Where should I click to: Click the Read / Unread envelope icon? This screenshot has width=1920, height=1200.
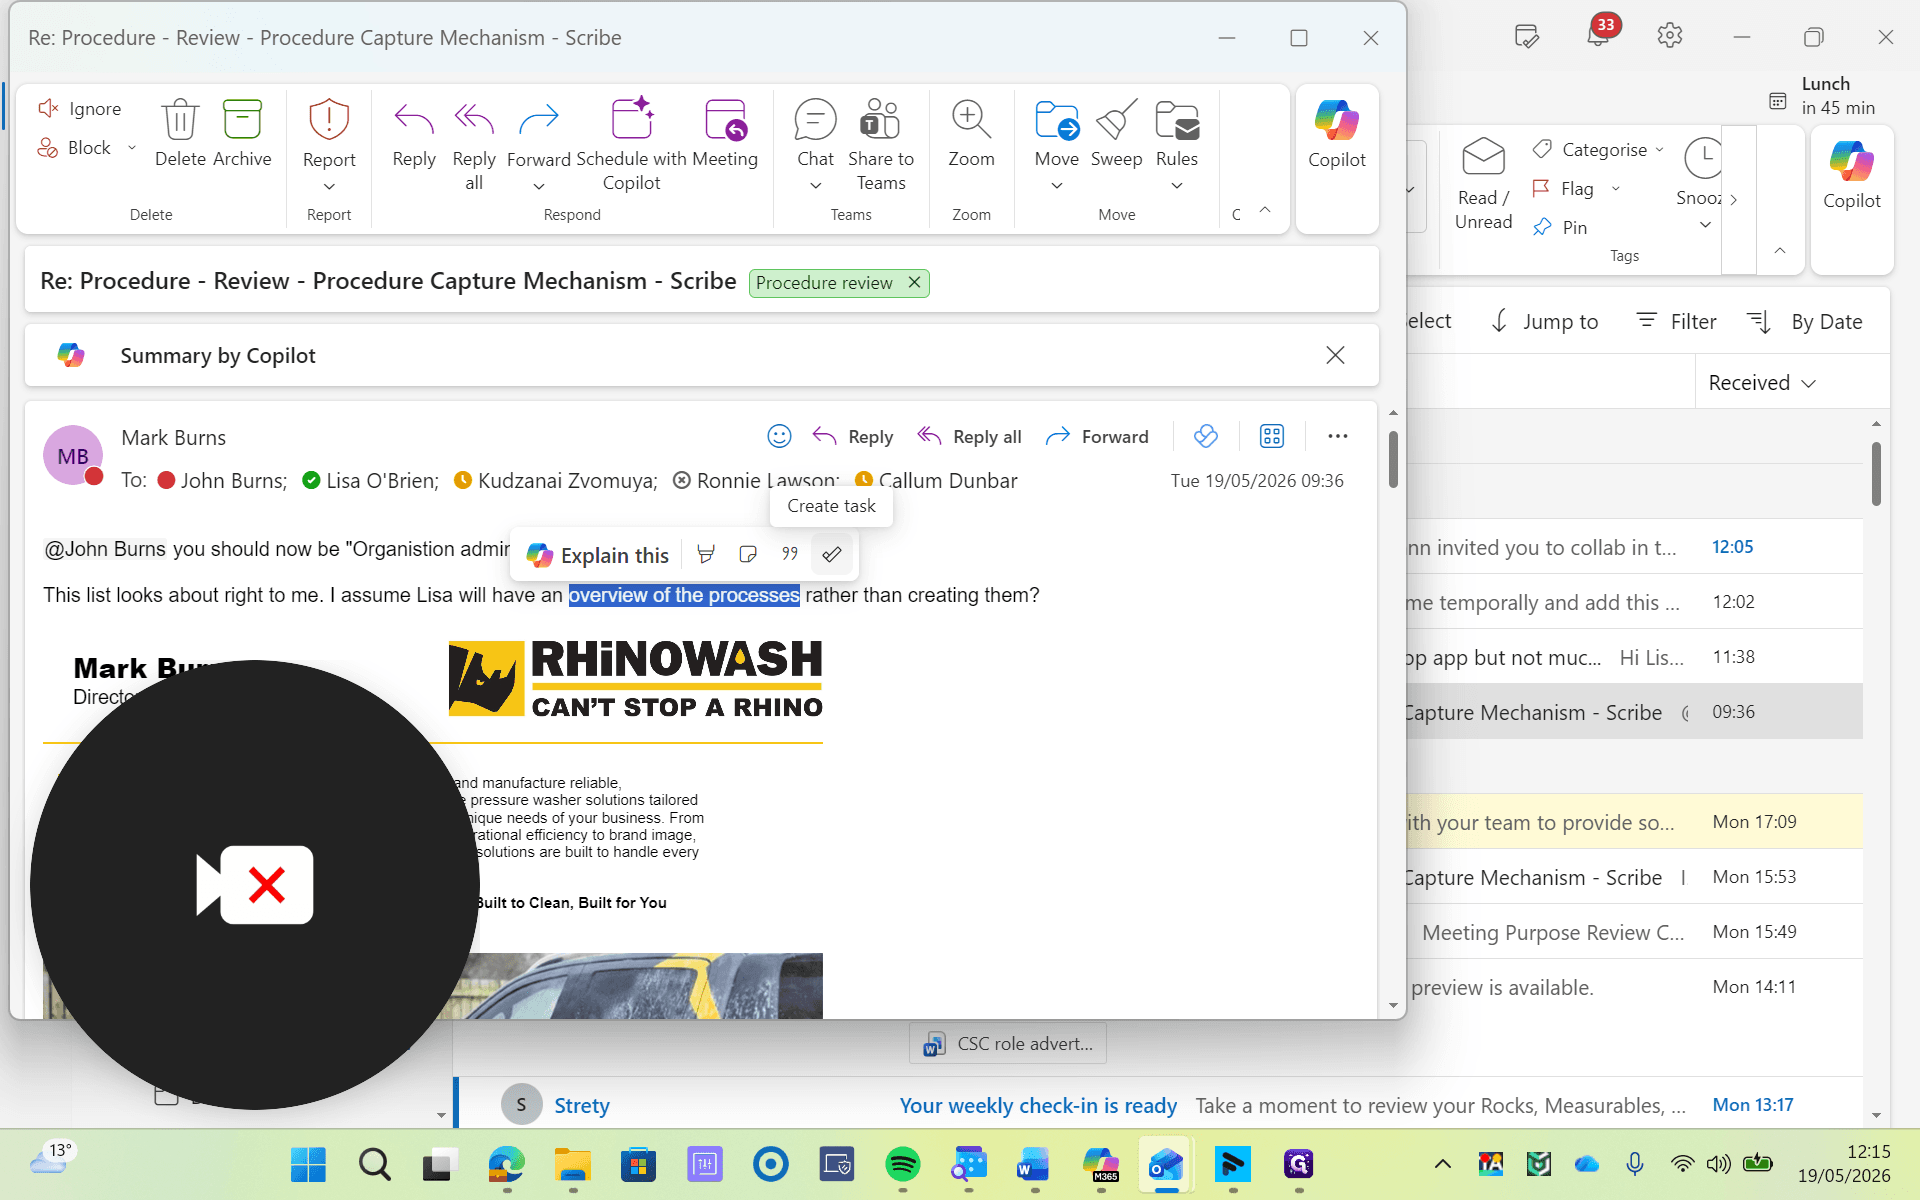pyautogui.click(x=1483, y=157)
